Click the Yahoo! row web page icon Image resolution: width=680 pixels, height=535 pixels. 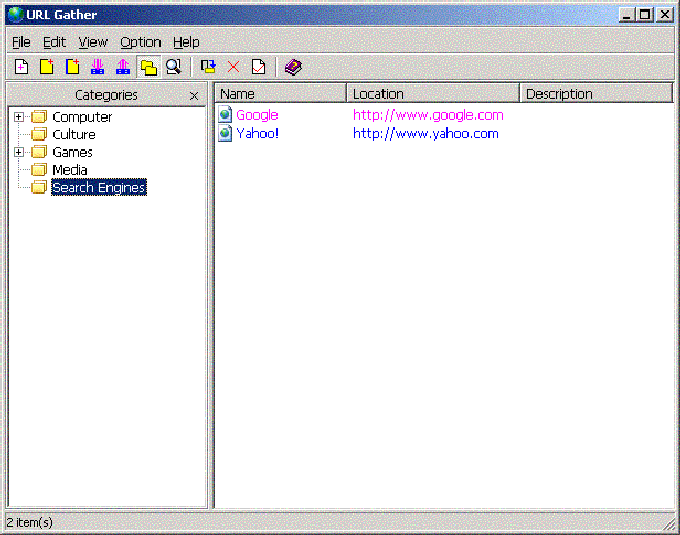pyautogui.click(x=225, y=133)
